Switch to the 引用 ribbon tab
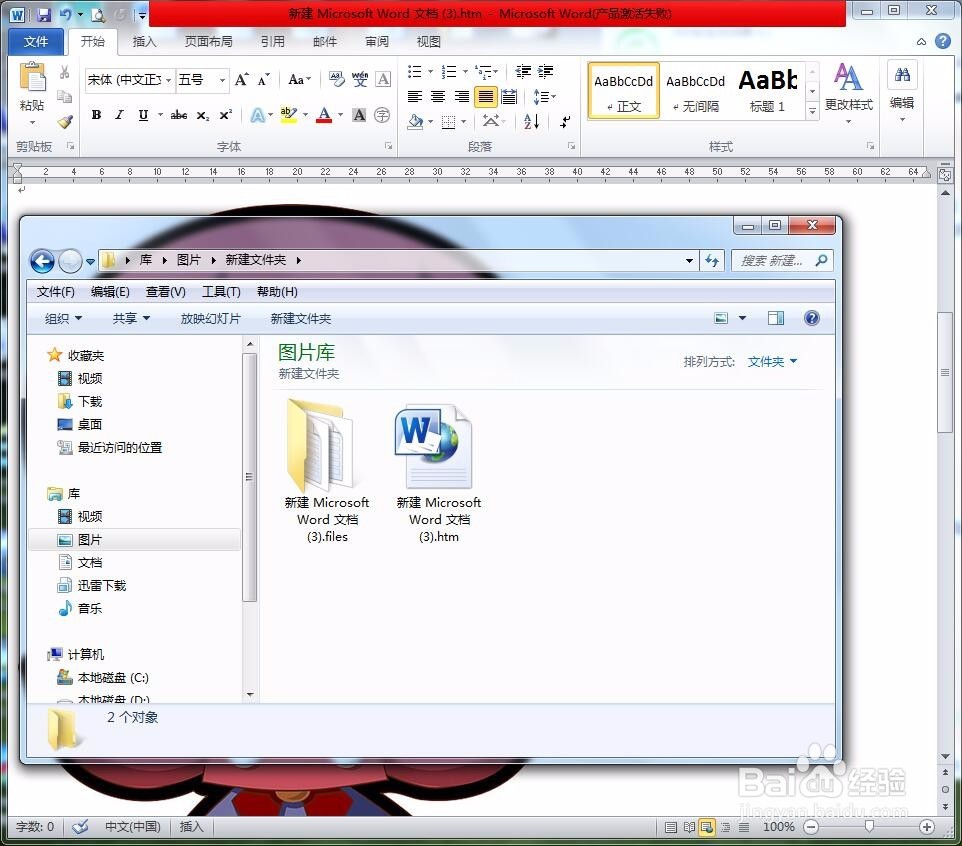The image size is (962, 846). click(272, 42)
